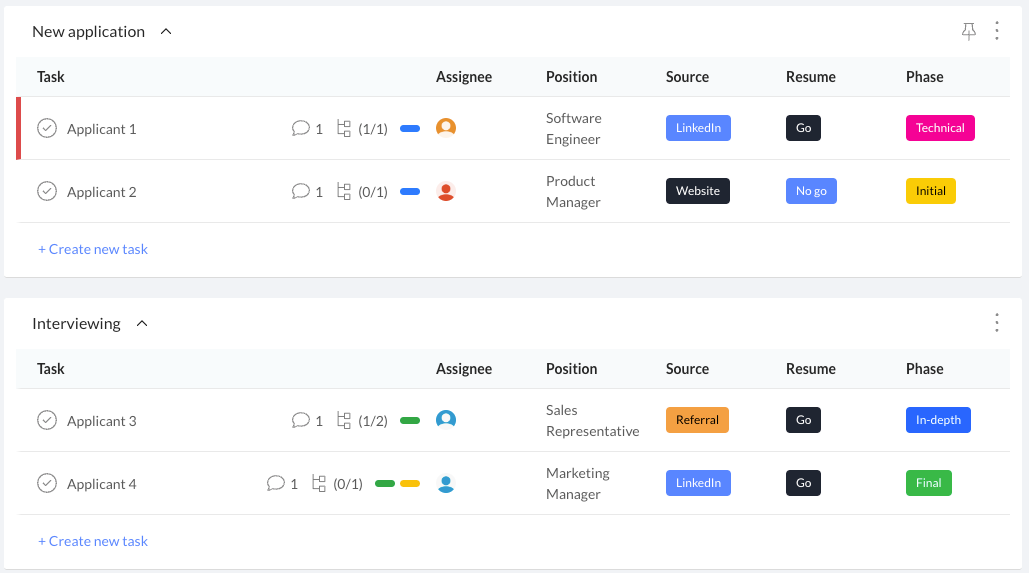
Task: Open the comment bubble for Applicant 4
Action: point(276,484)
